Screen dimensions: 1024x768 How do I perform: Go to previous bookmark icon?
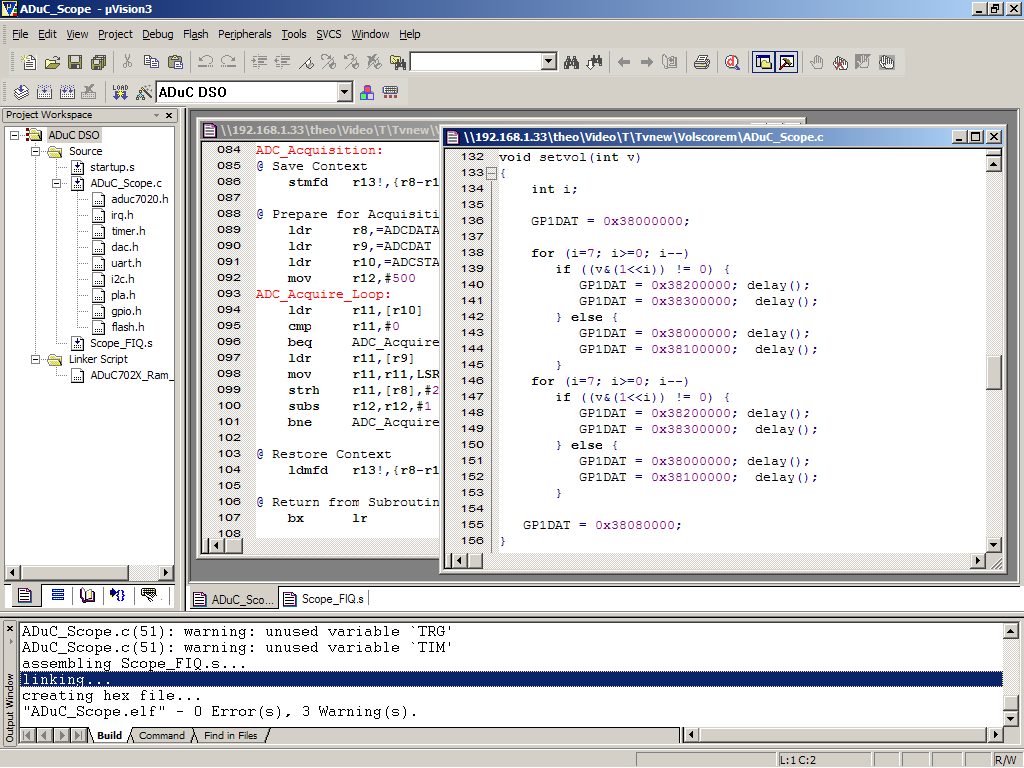[351, 62]
